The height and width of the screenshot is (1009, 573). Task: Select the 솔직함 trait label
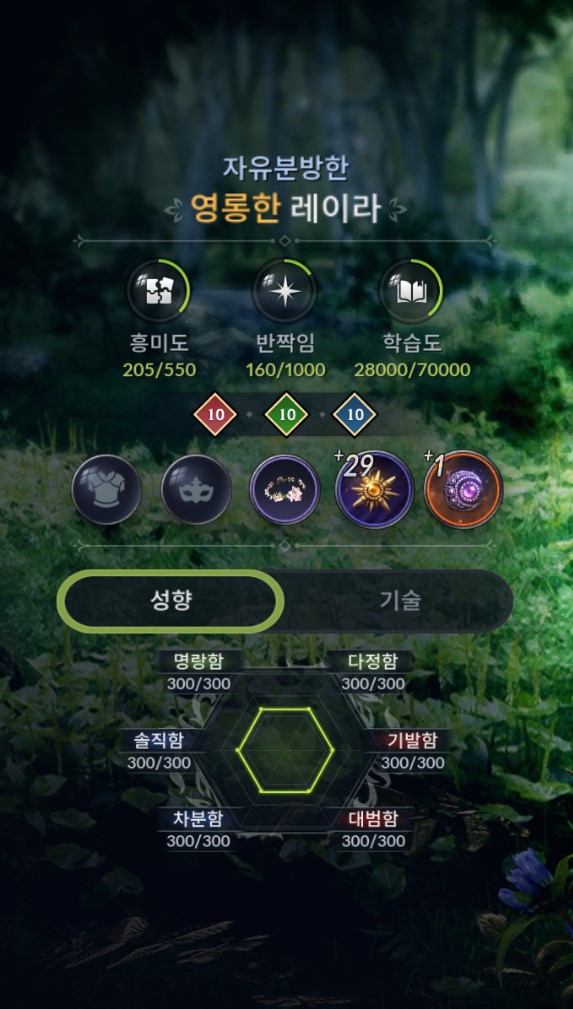(x=158, y=741)
